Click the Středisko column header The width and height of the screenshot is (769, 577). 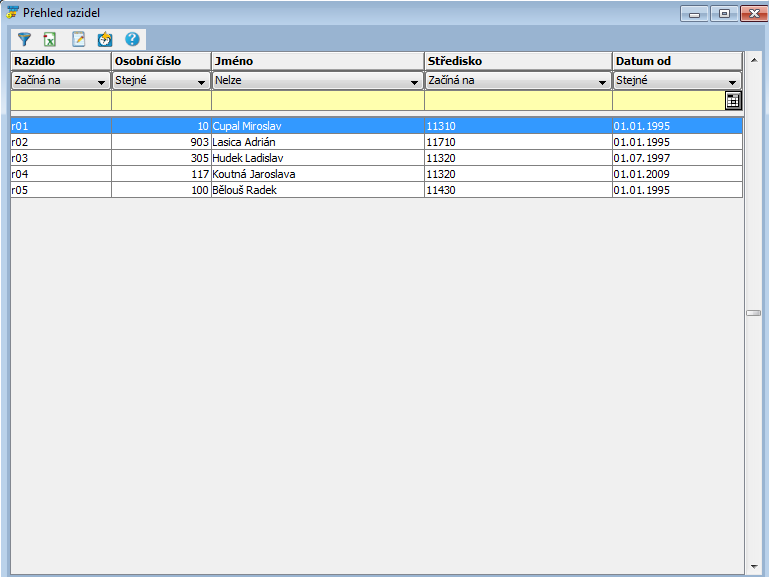click(x=517, y=61)
